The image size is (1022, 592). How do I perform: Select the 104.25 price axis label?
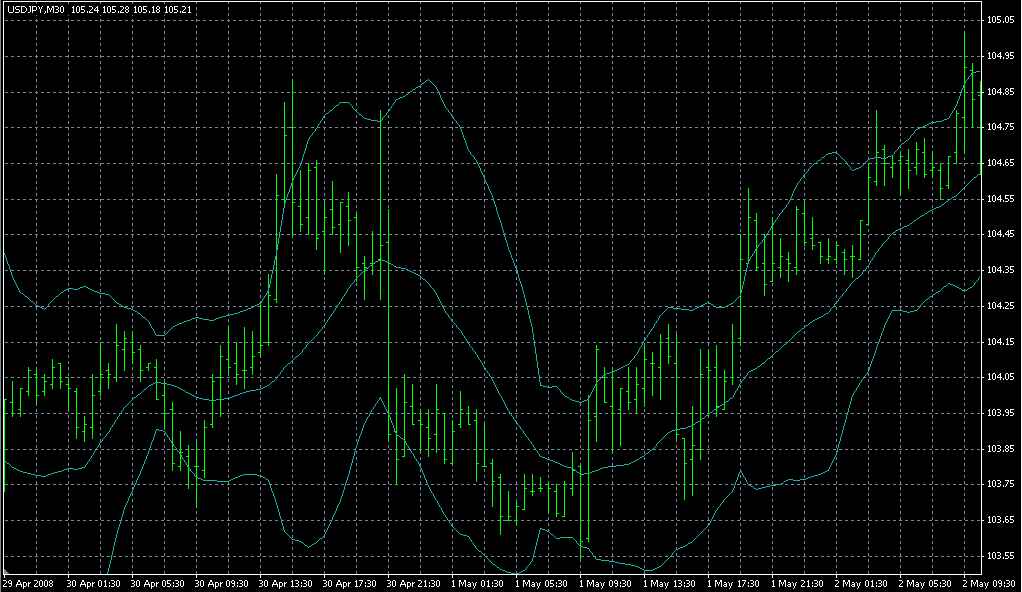(1000, 306)
